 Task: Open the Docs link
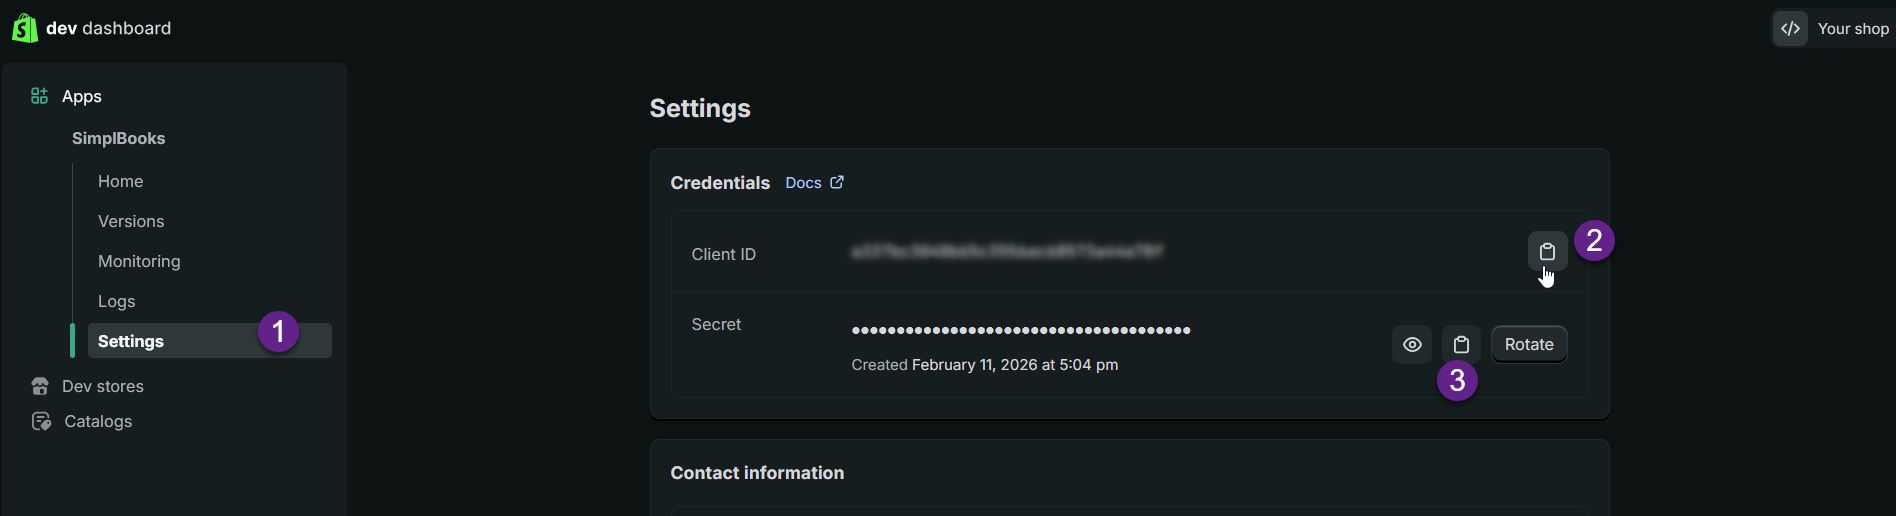803,183
